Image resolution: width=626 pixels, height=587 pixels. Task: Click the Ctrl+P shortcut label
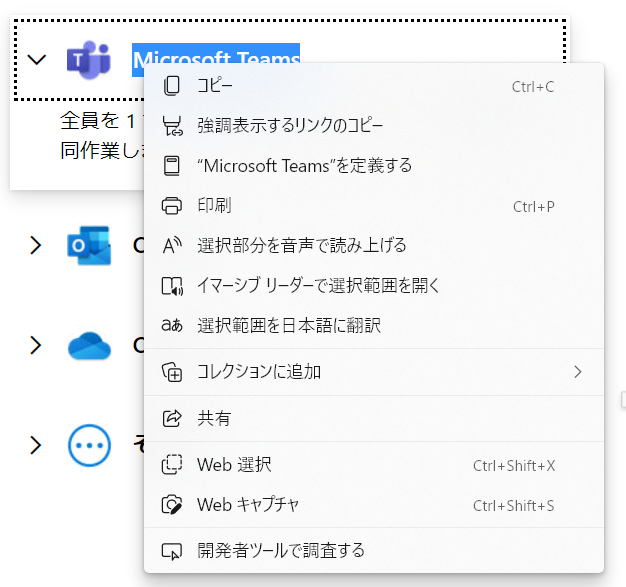534,207
